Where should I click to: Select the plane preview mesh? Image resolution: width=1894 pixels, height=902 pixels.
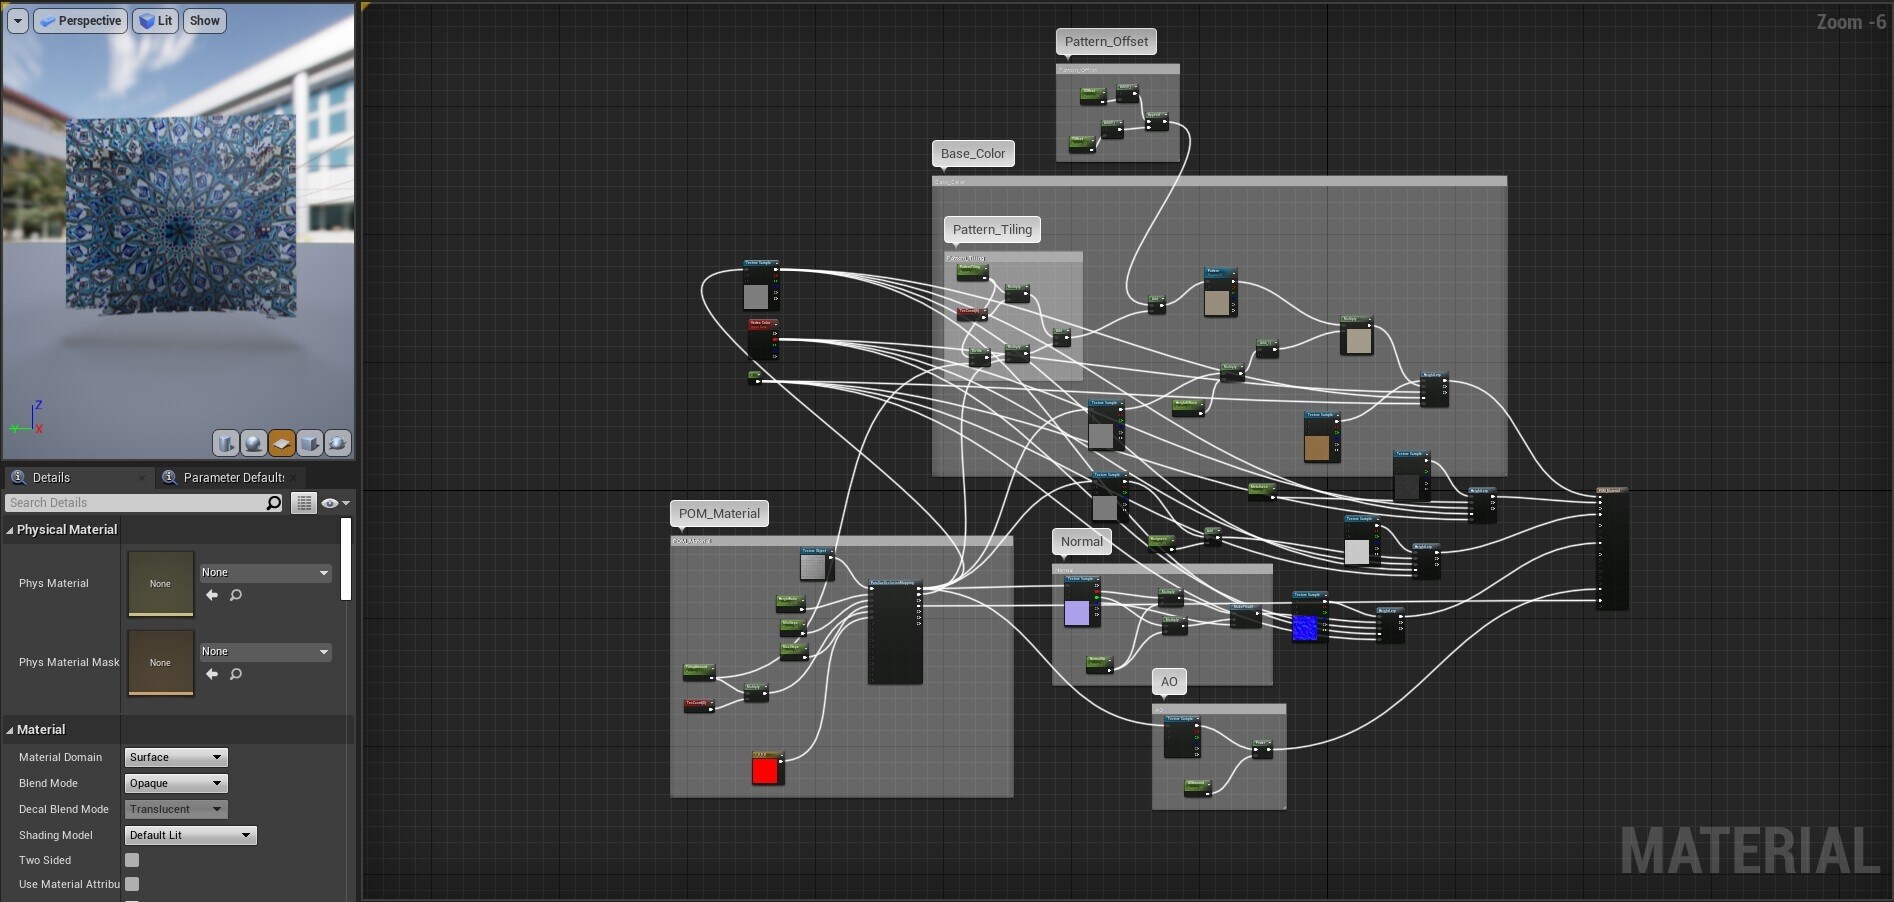tap(282, 443)
